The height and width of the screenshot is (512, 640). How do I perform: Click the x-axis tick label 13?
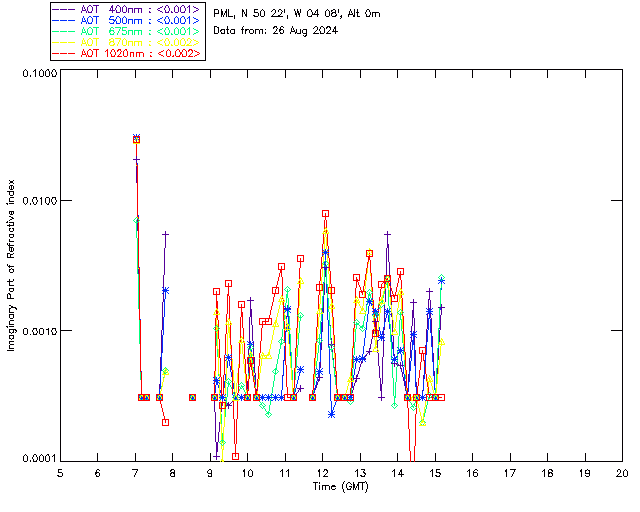(x=360, y=473)
